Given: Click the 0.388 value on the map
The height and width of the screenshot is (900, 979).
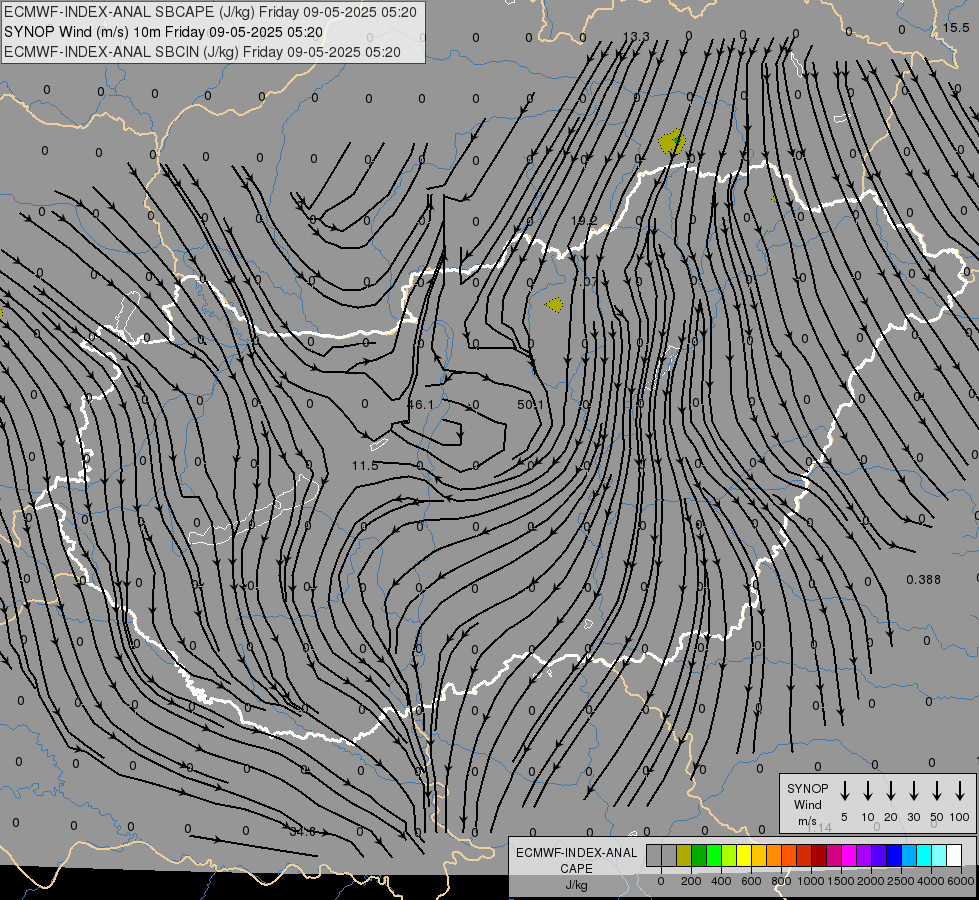Looking at the screenshot, I should 923,580.
